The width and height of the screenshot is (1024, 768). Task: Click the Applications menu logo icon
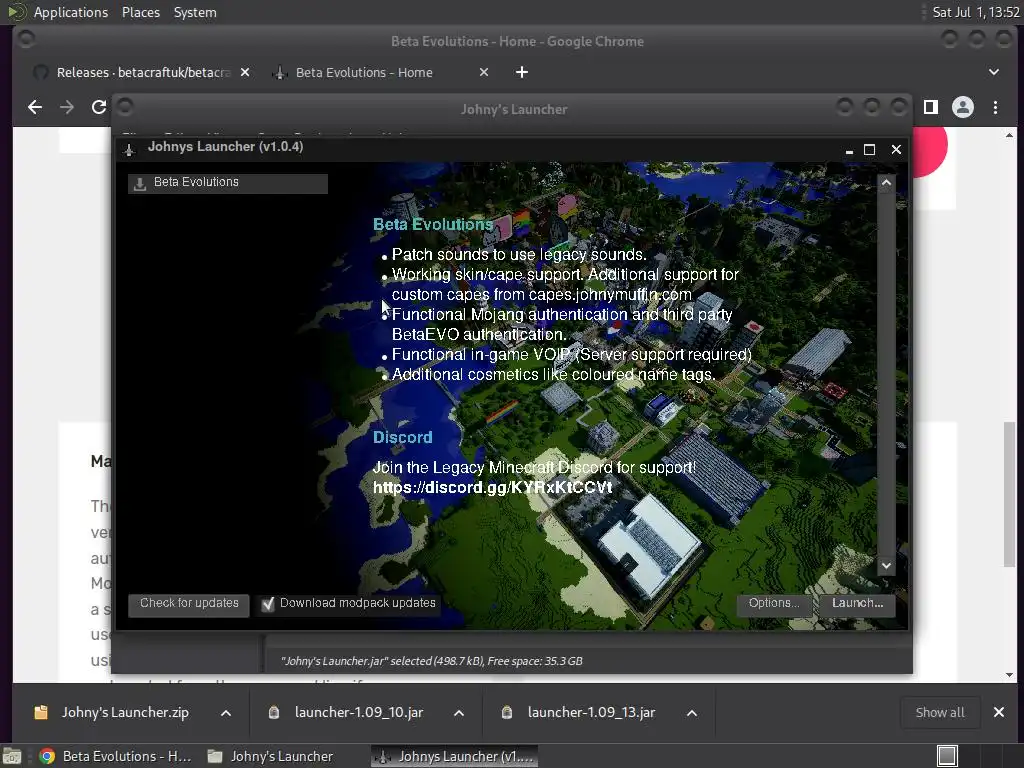(x=16, y=12)
